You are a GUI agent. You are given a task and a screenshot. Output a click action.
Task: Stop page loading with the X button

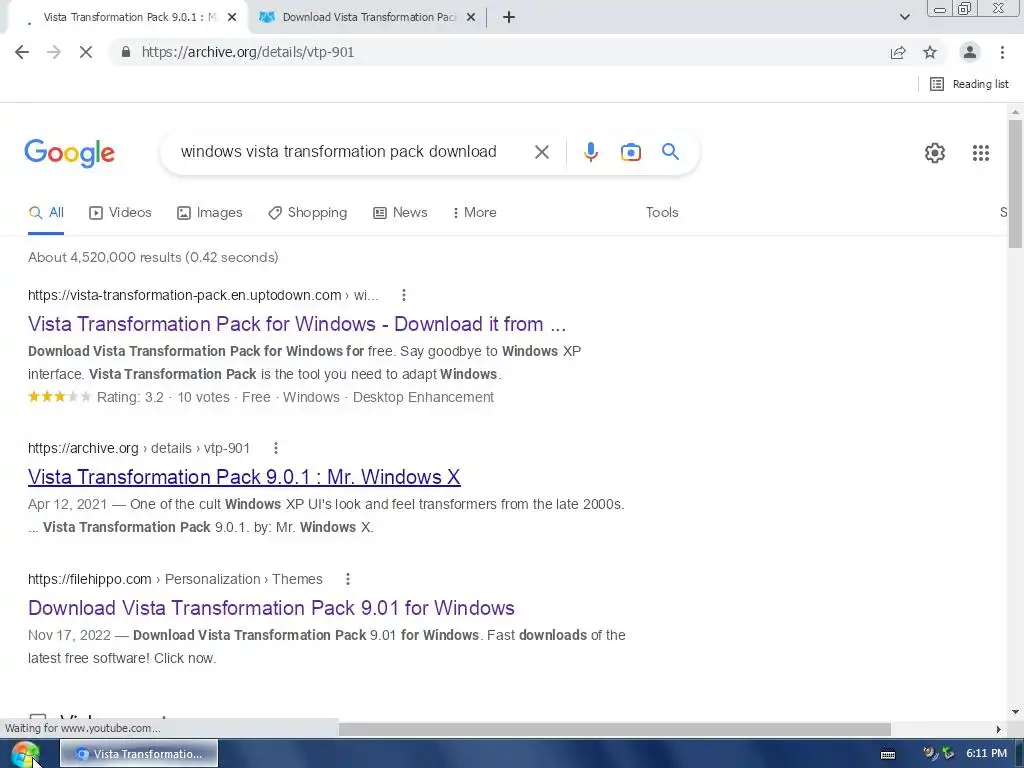coord(86,52)
